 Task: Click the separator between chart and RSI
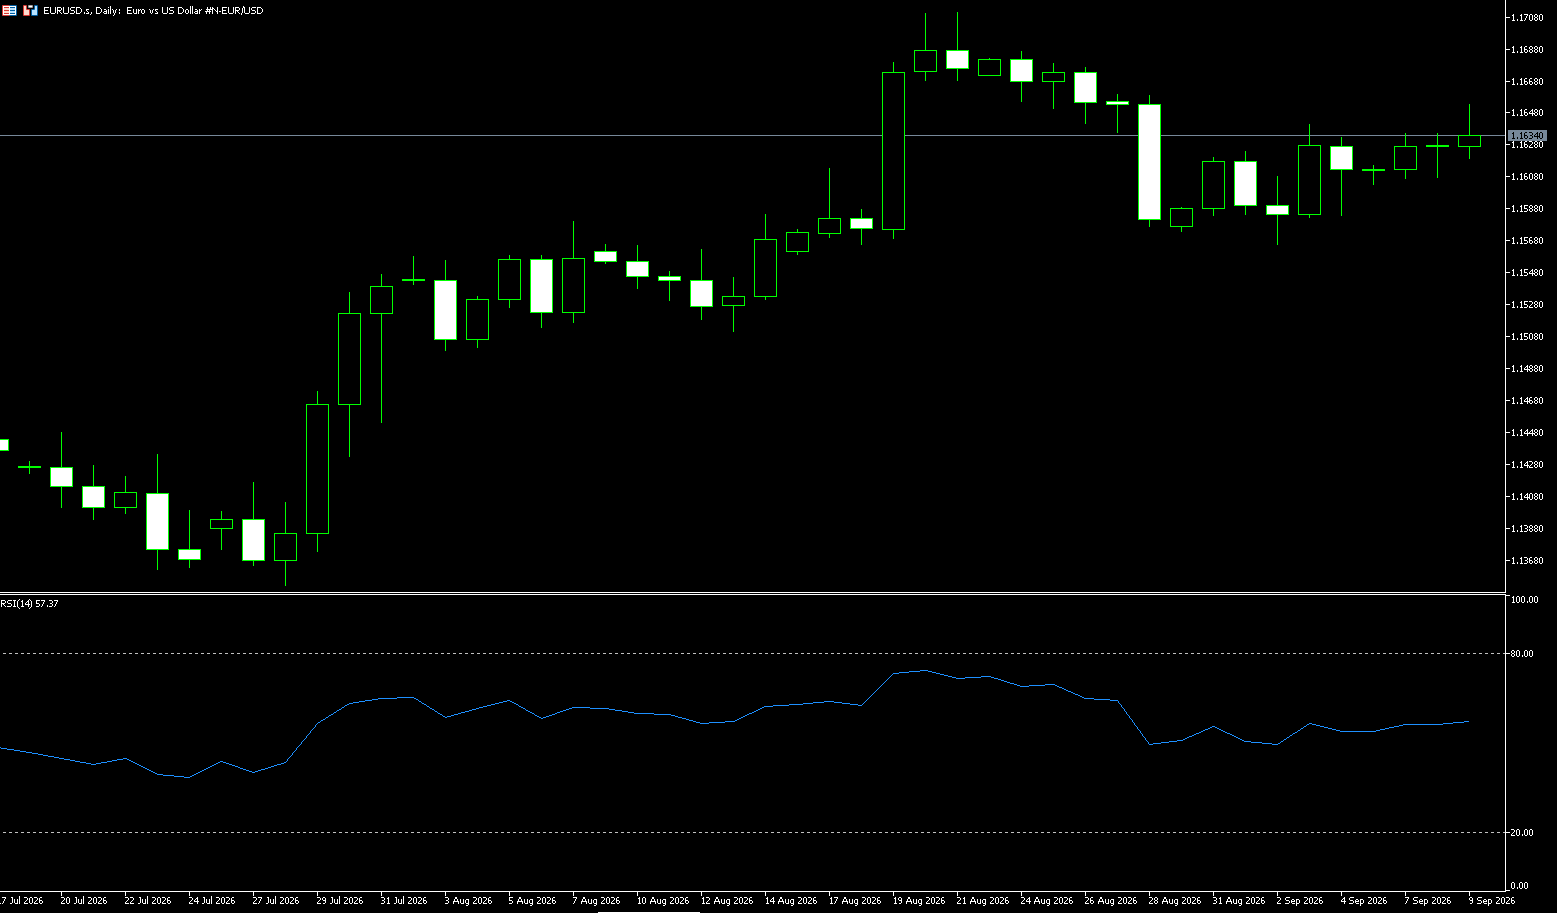coord(752,594)
